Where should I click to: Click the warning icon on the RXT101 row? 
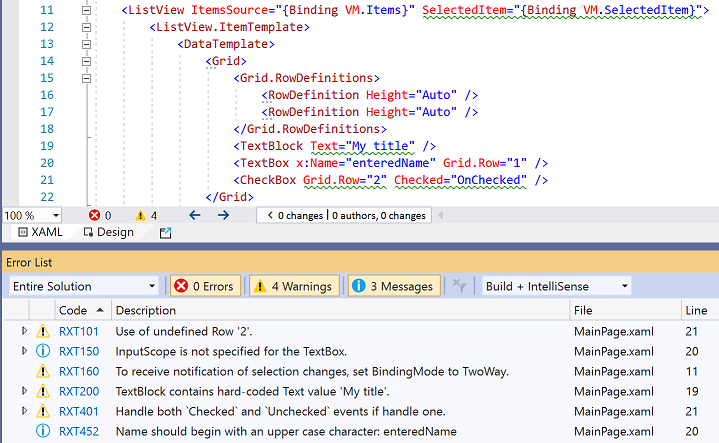[x=43, y=331]
